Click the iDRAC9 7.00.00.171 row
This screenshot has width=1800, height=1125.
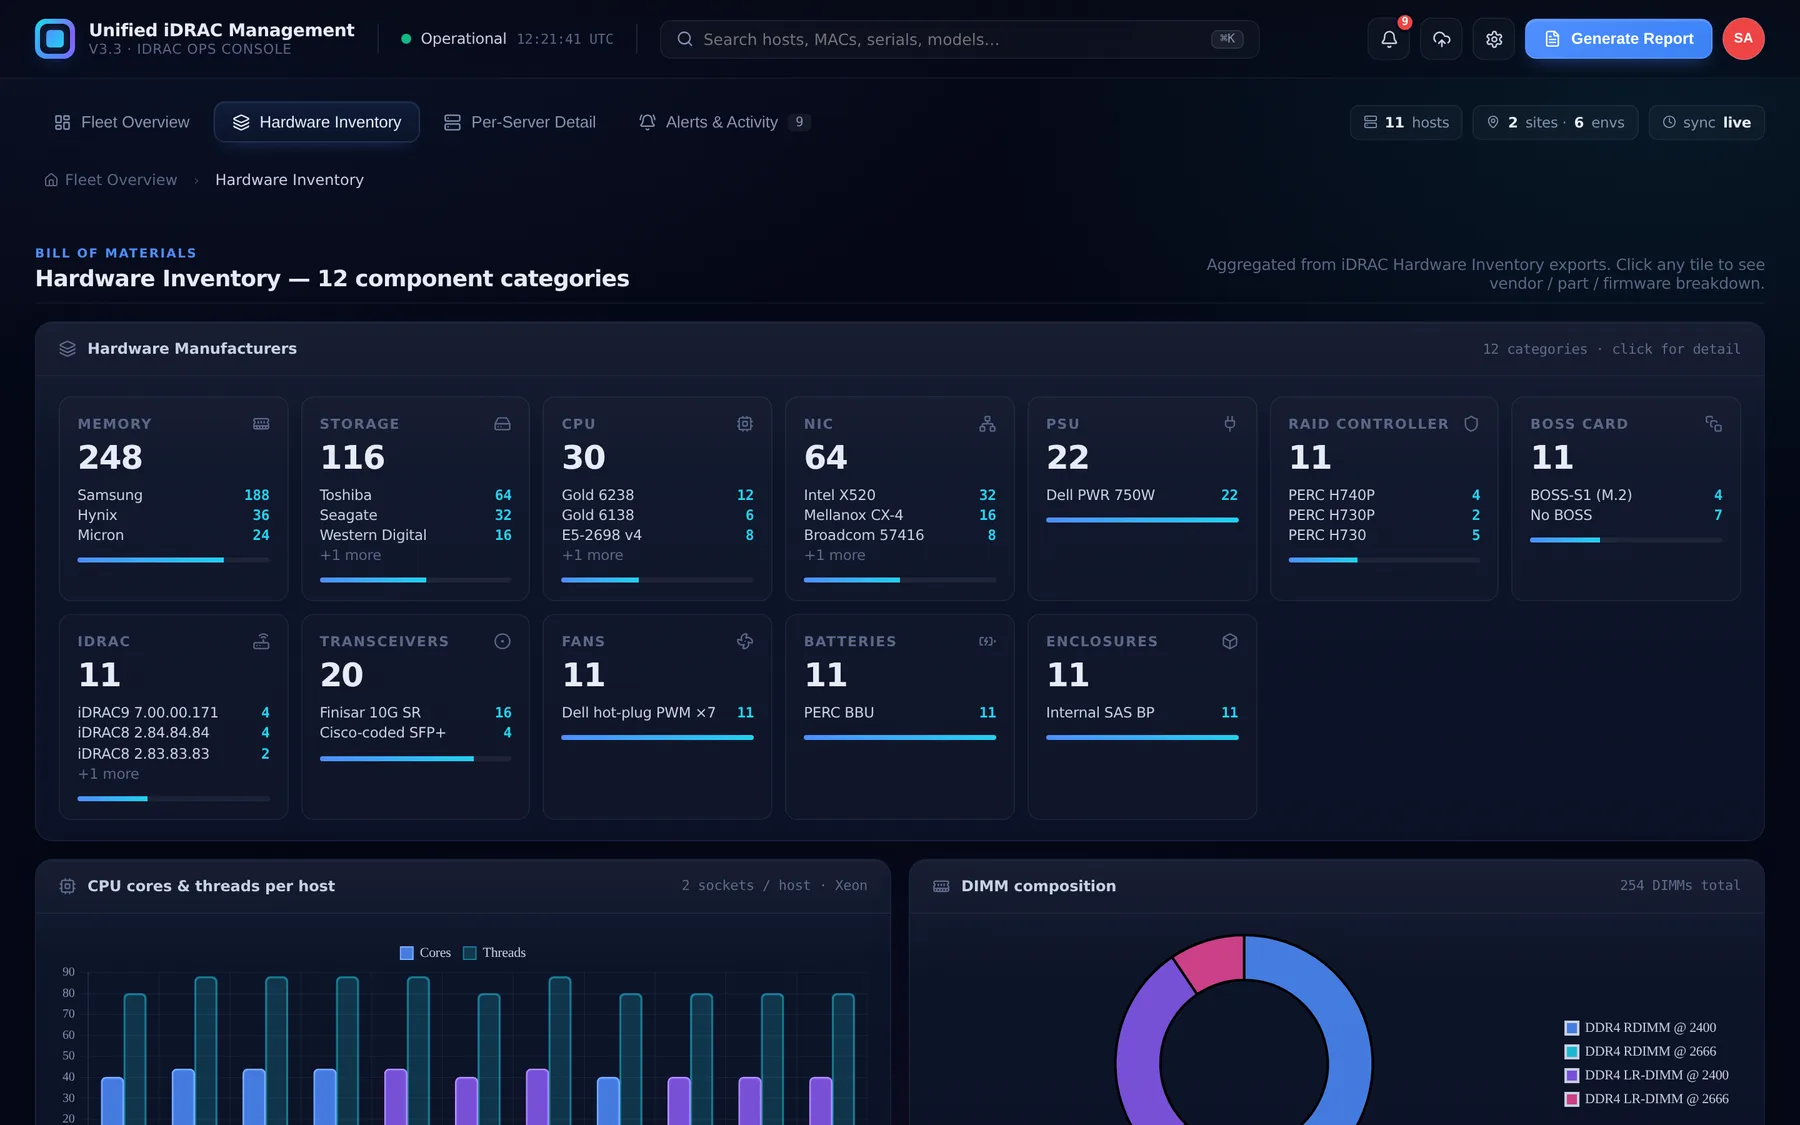pos(173,713)
